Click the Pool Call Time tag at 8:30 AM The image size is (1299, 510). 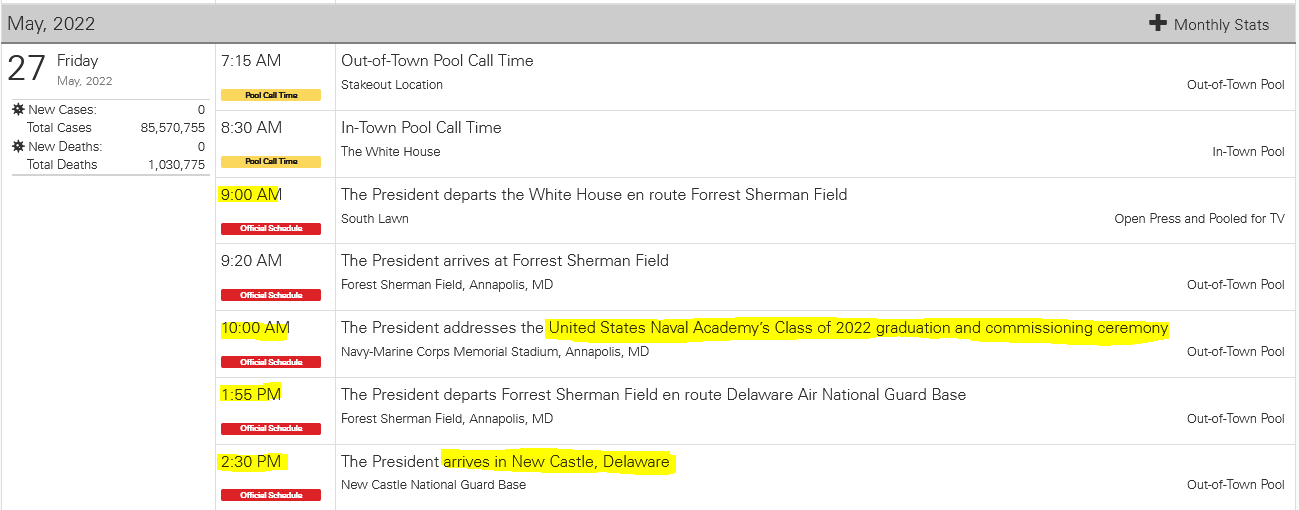click(271, 161)
